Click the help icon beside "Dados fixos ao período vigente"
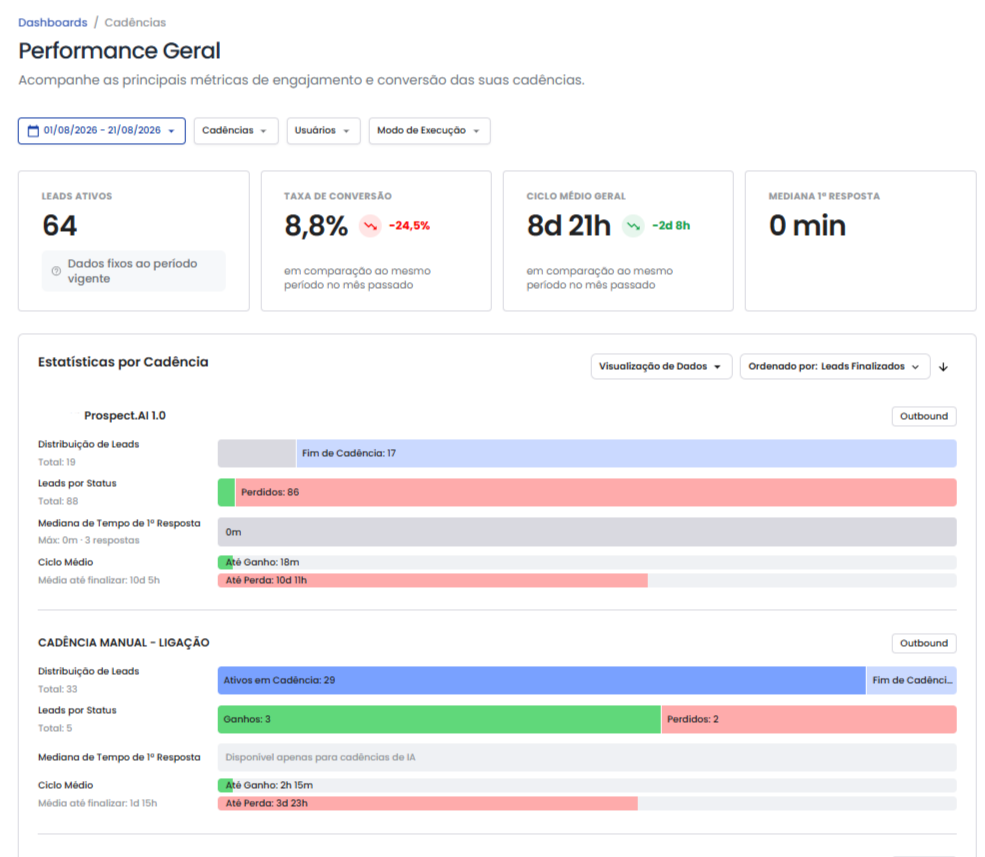Image resolution: width=985 pixels, height=857 pixels. (56, 271)
